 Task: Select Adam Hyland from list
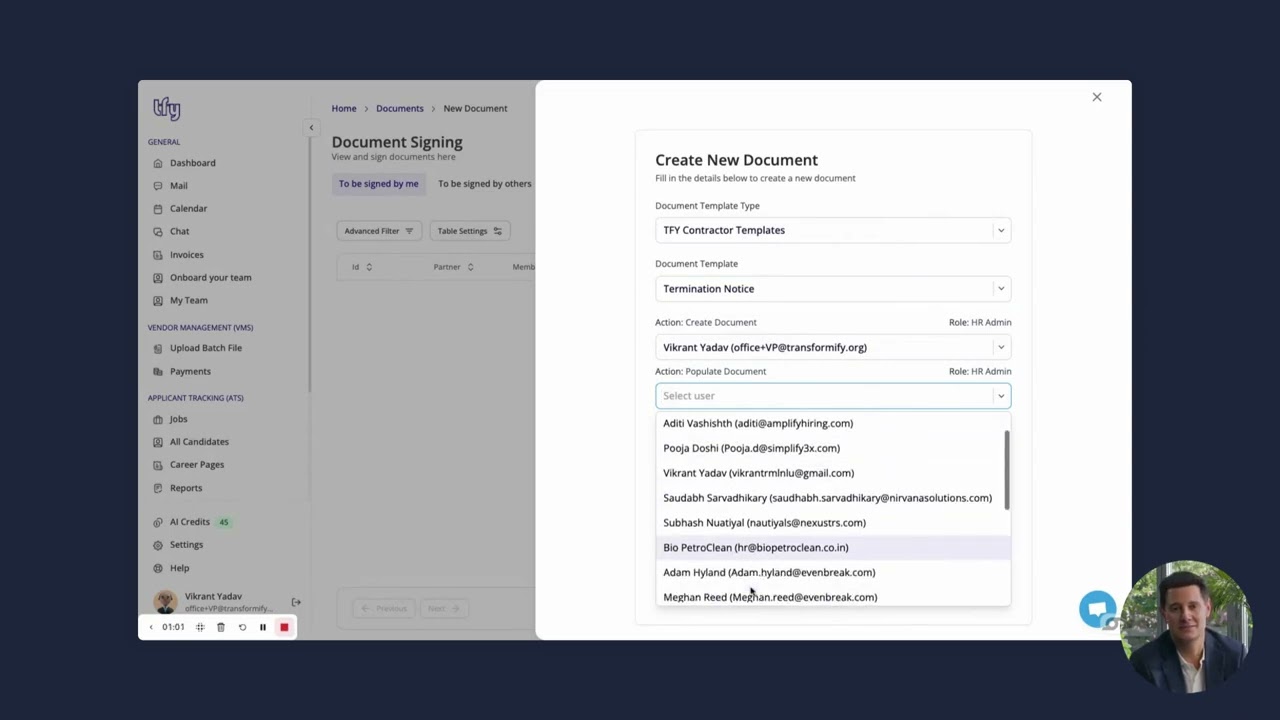[x=833, y=572]
